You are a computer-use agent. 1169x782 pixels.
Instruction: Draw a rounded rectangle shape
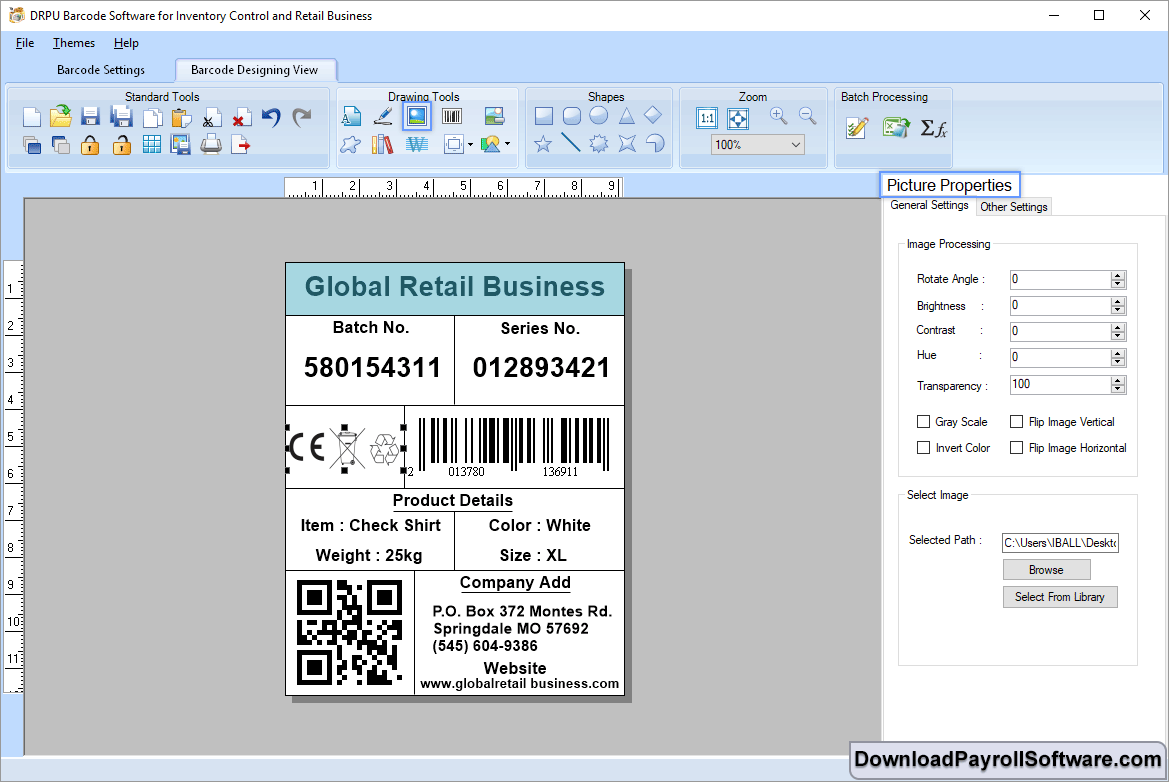[572, 116]
